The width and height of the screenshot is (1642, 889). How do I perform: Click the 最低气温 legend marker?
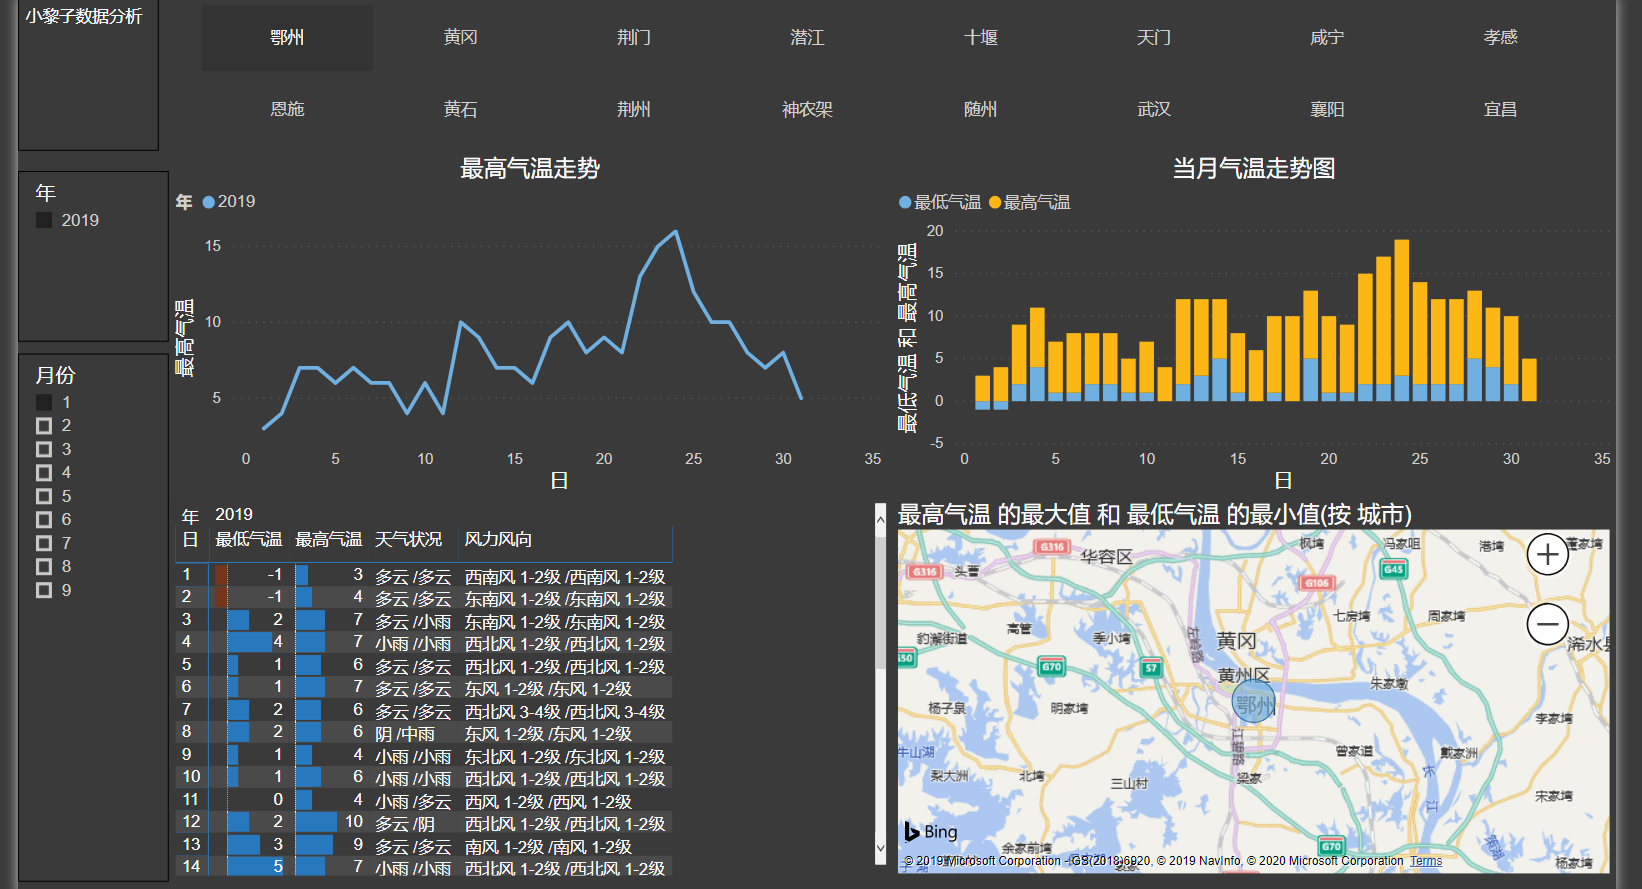click(x=905, y=202)
